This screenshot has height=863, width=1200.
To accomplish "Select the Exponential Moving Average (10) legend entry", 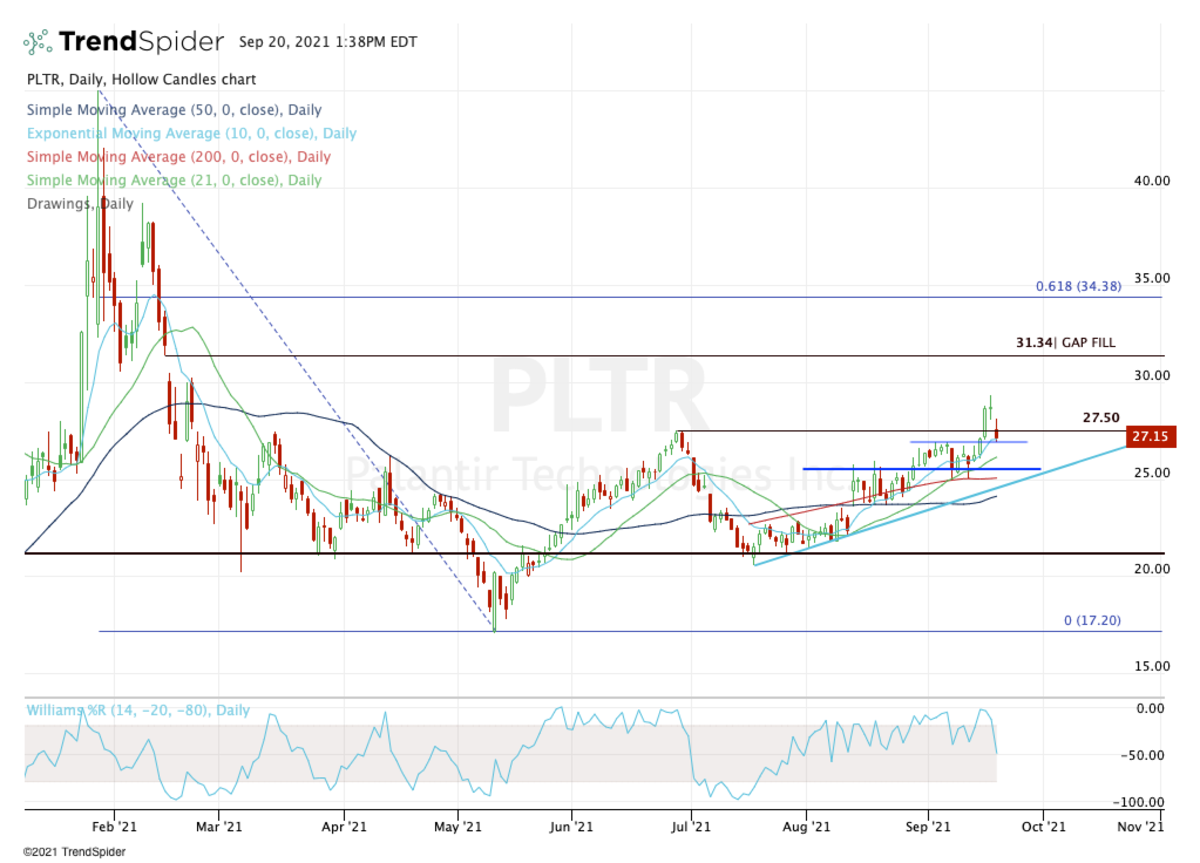I will click(x=190, y=133).
